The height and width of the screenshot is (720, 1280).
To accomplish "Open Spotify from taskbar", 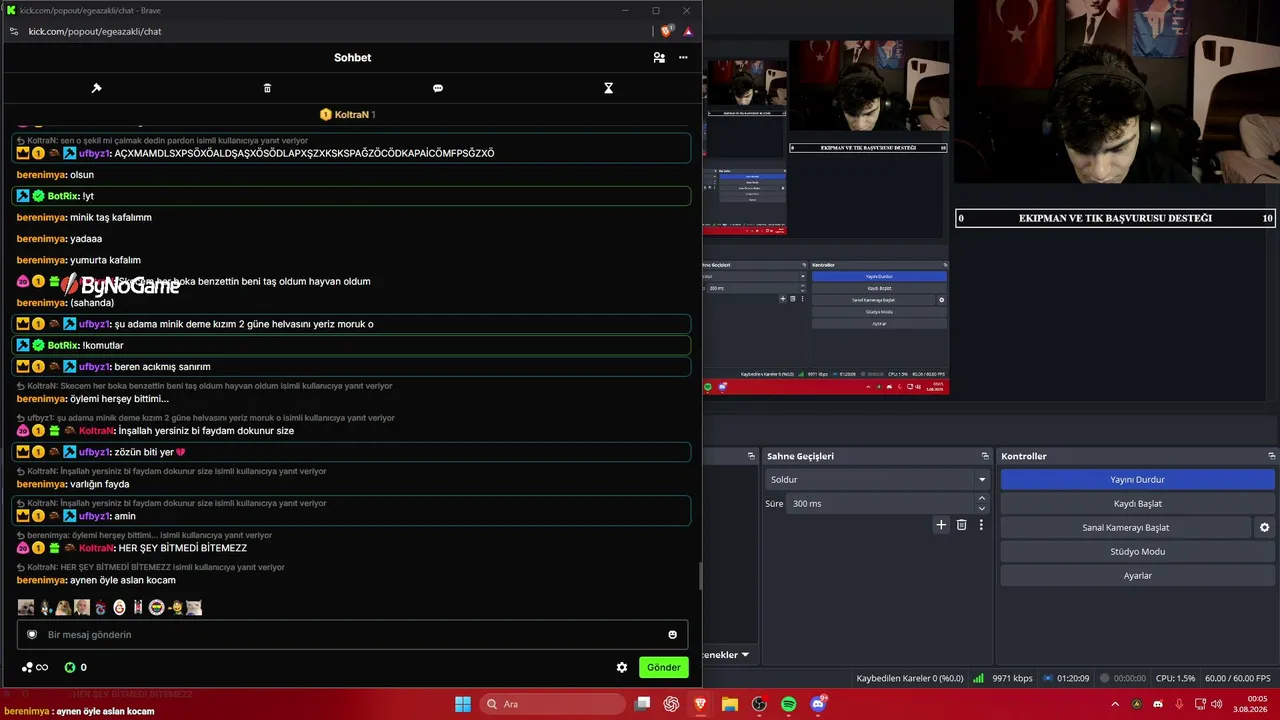I will pos(788,704).
